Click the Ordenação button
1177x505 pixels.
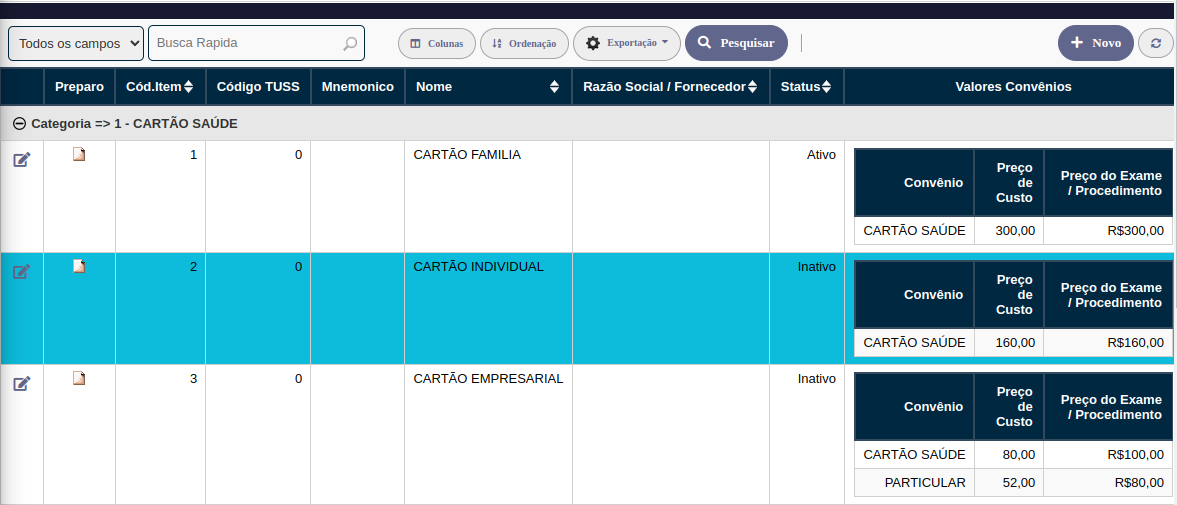point(524,44)
